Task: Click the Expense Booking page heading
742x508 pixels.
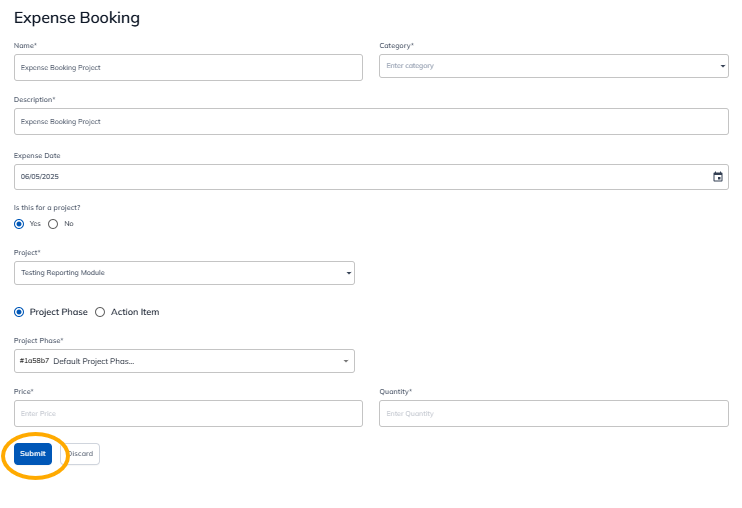Action: point(77,18)
